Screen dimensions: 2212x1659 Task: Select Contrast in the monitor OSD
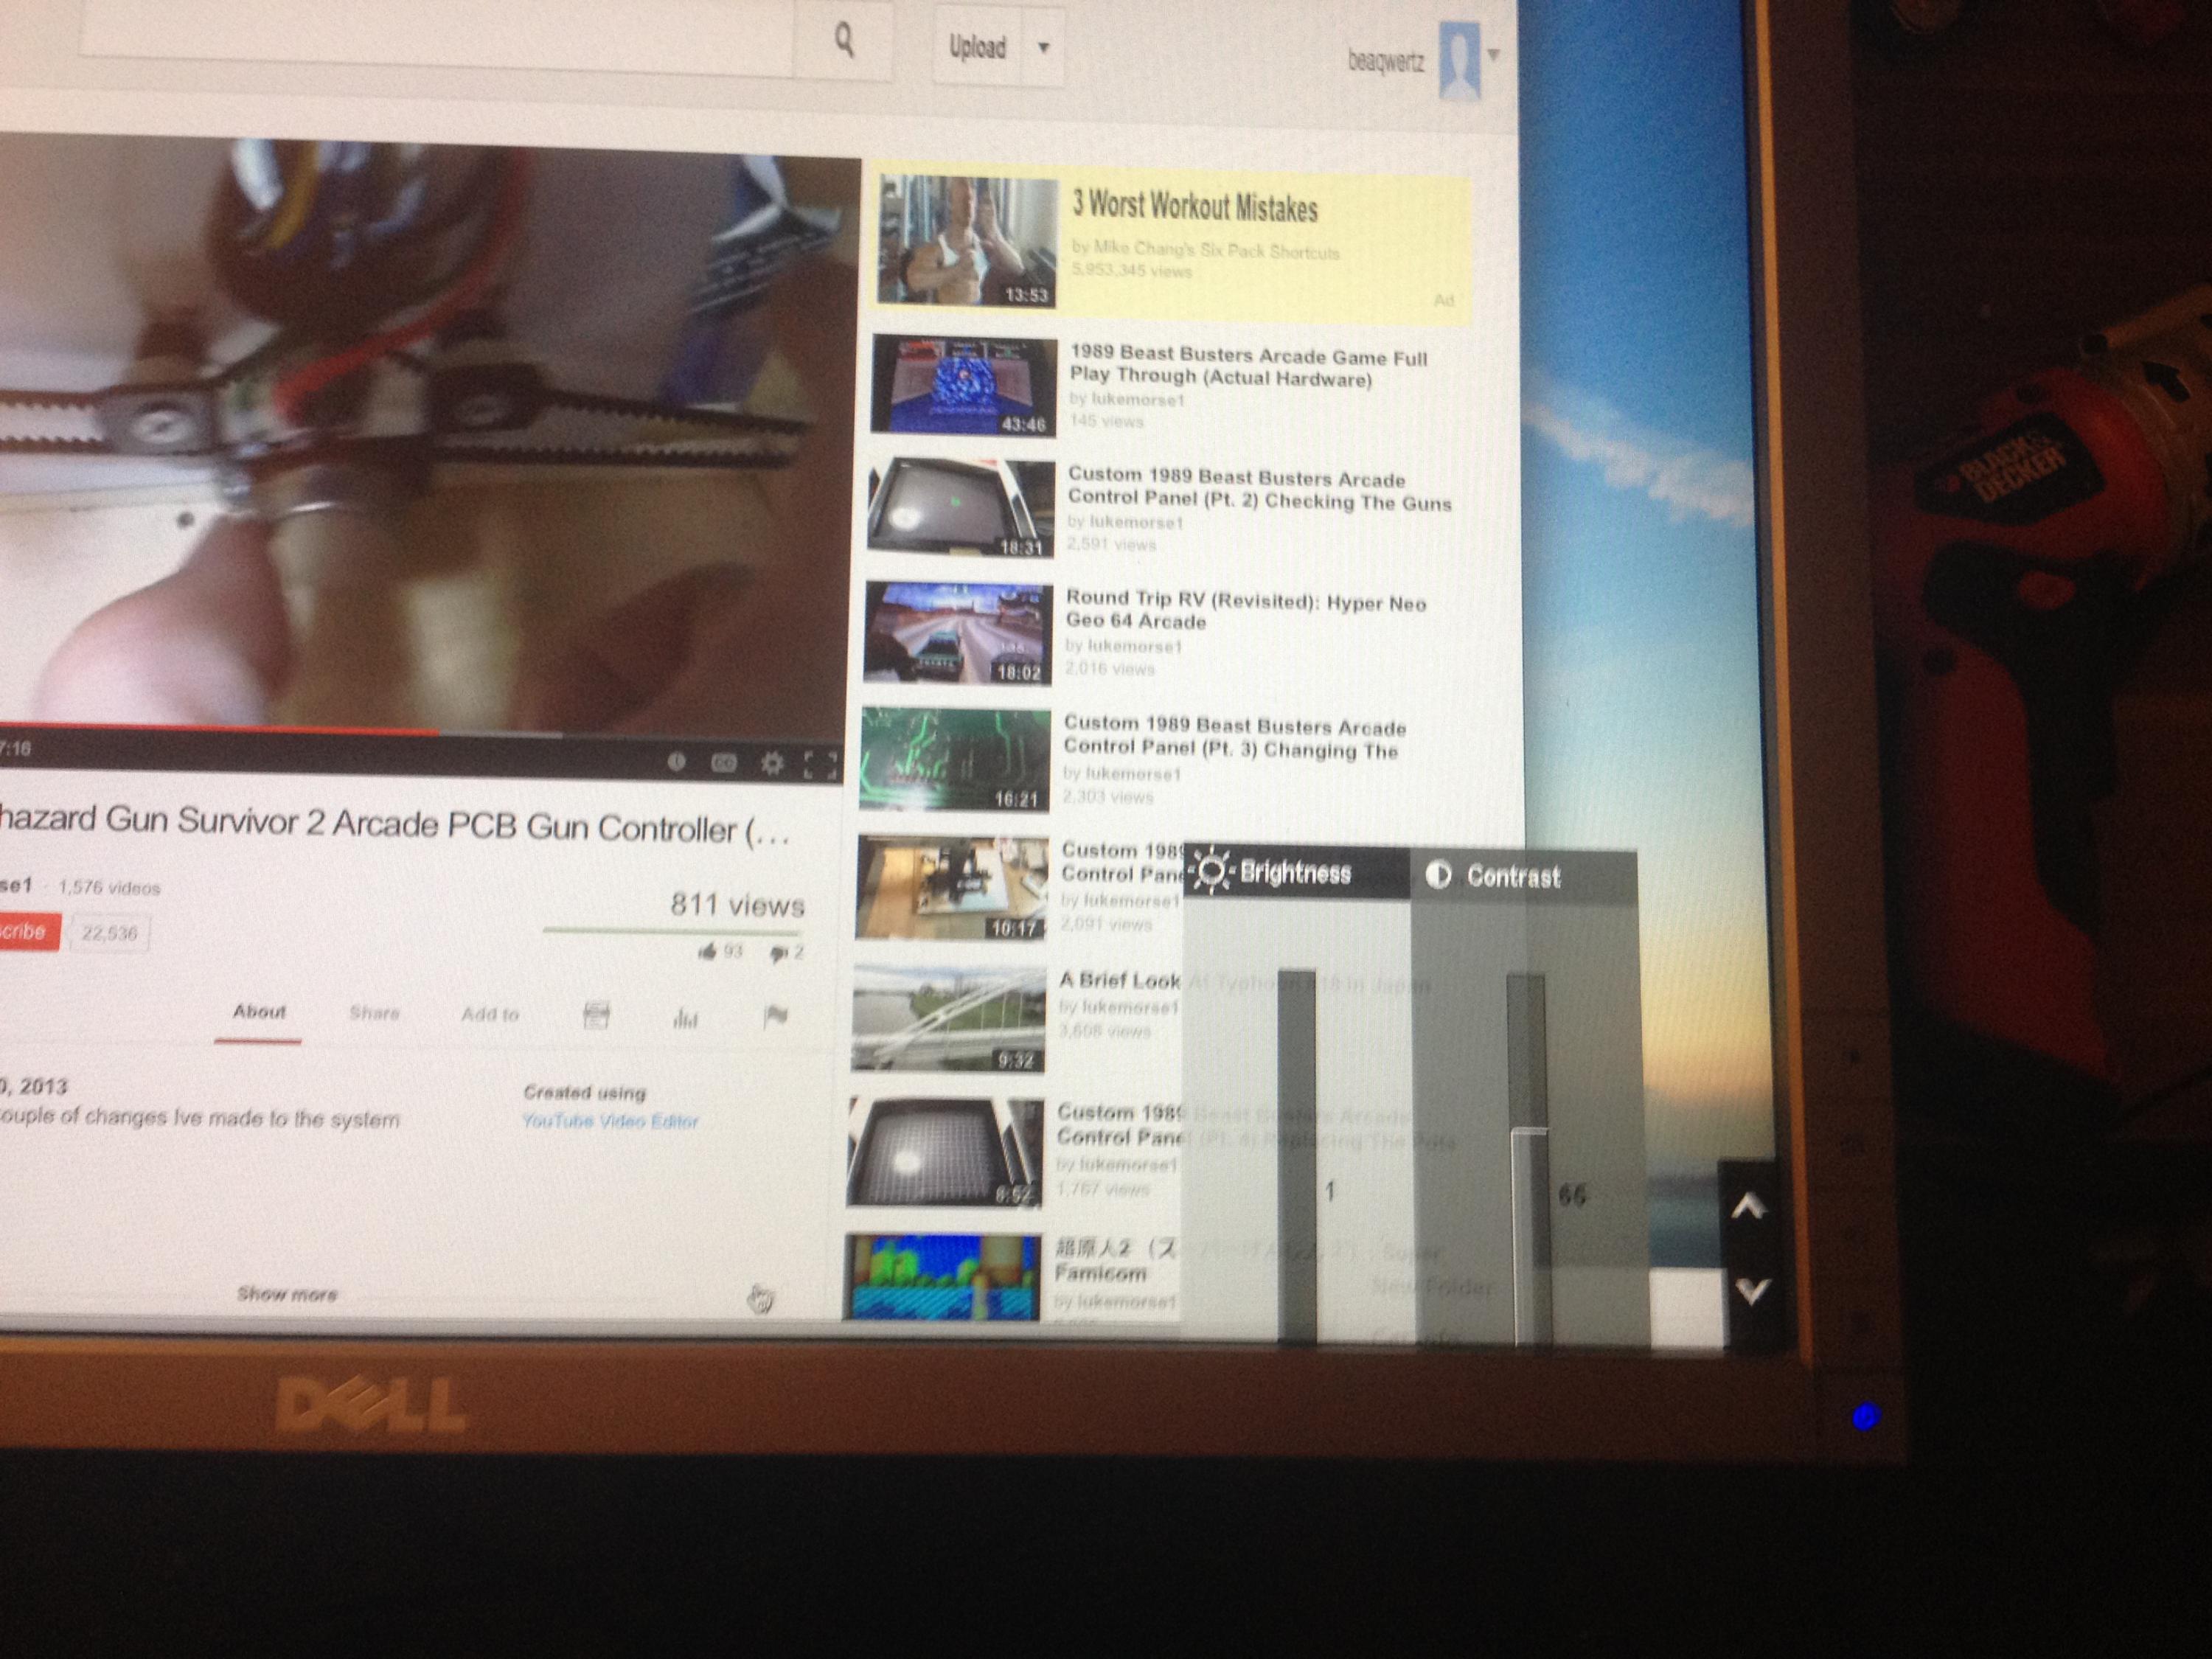click(1524, 876)
